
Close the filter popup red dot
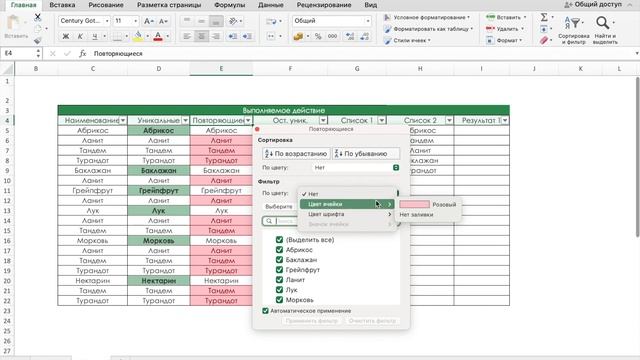[257, 129]
